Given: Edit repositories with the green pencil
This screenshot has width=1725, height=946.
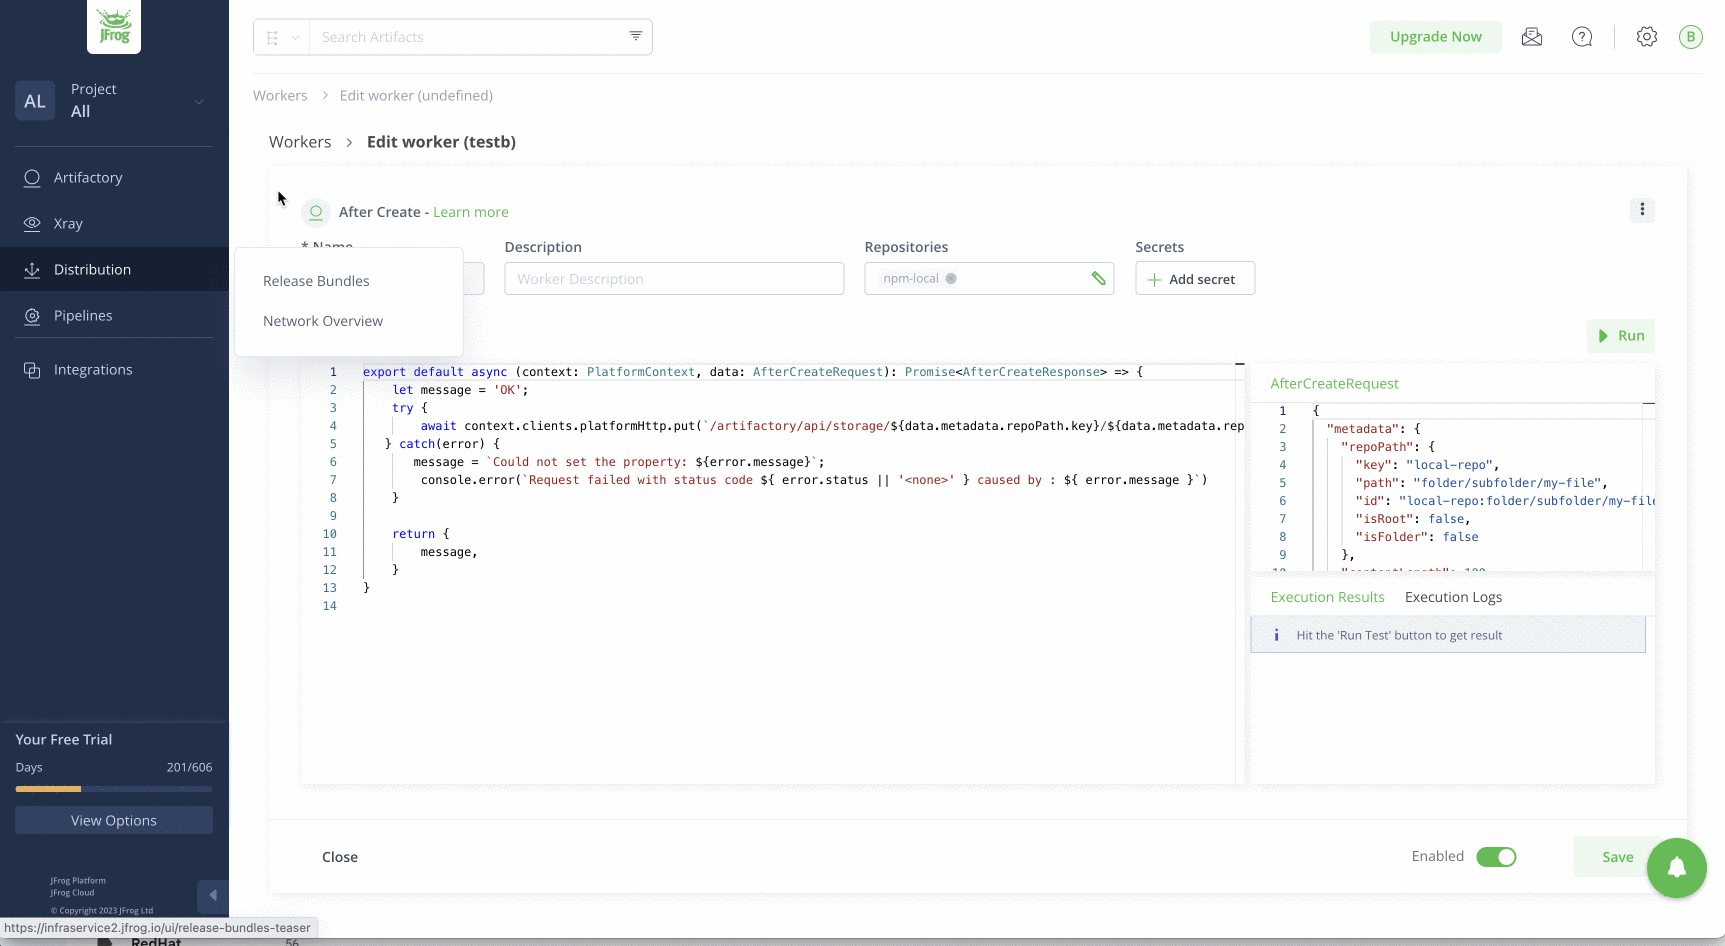Looking at the screenshot, I should coord(1098,279).
